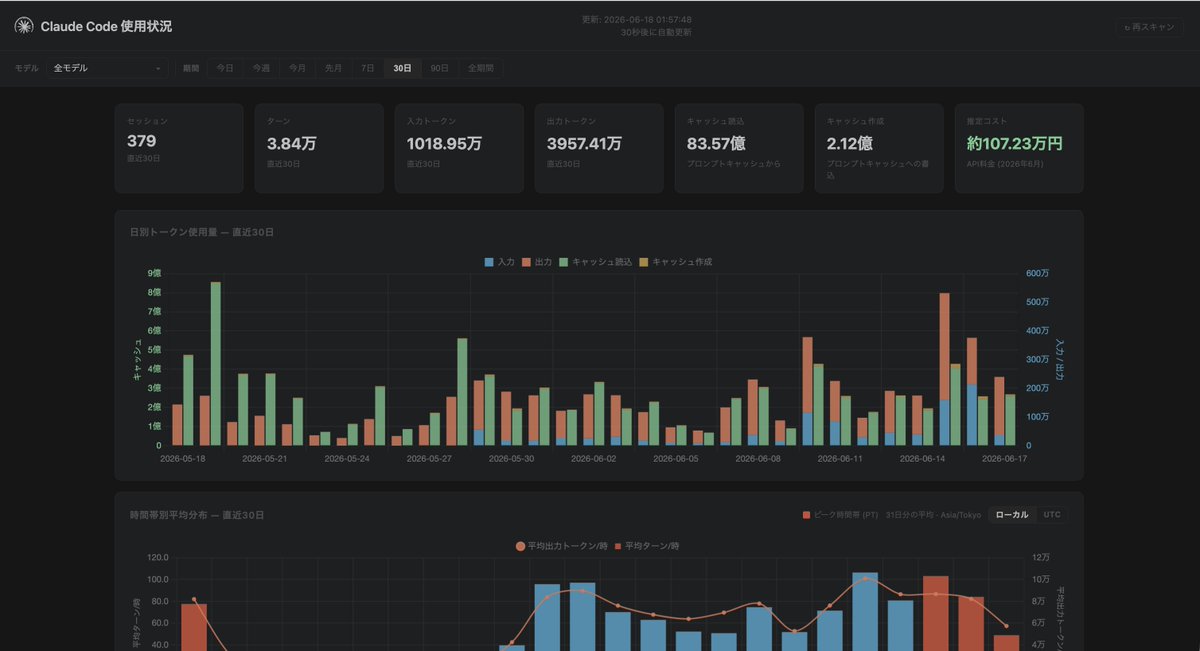This screenshot has width=1200, height=651.
Task: Click the ターン 3.84万 stat card
Action: pos(319,148)
